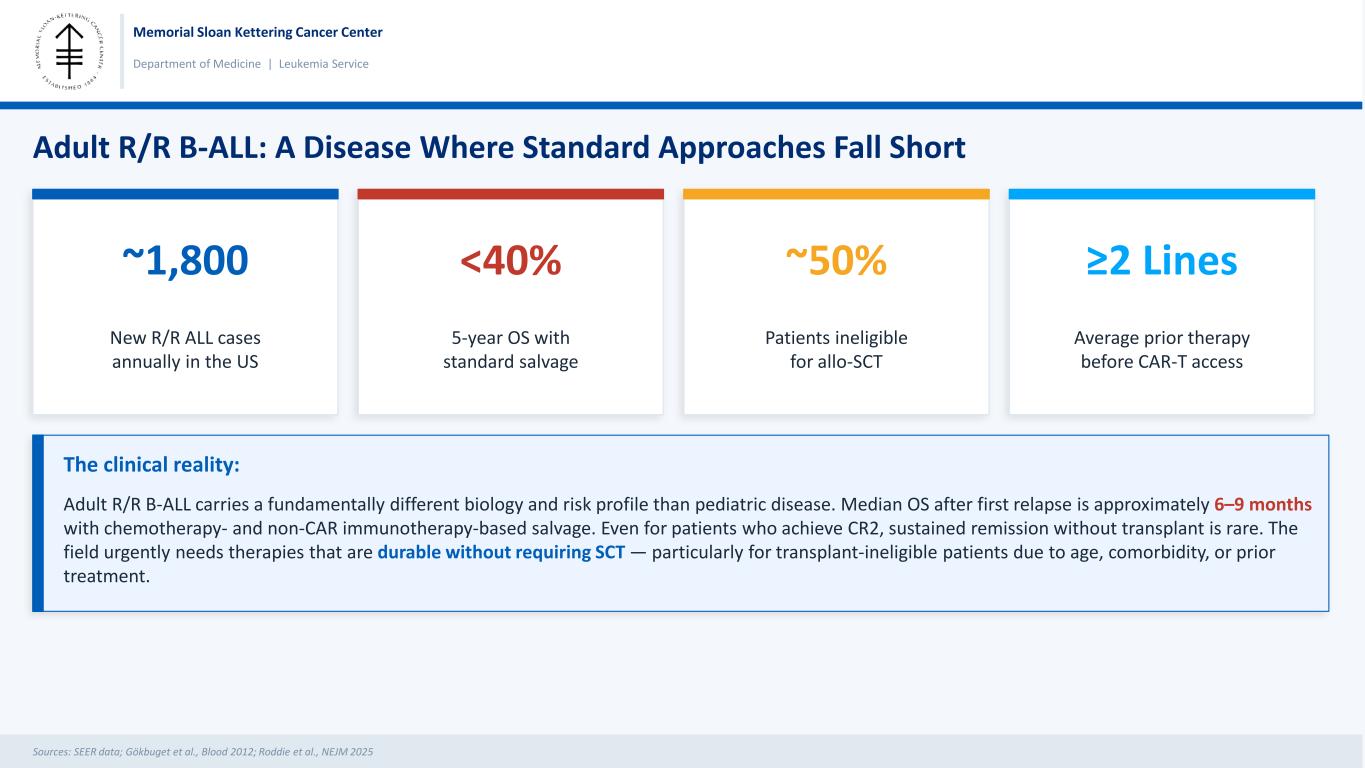Click the red highlighted "6–9 months" text
This screenshot has height=768, width=1365.
[1262, 504]
